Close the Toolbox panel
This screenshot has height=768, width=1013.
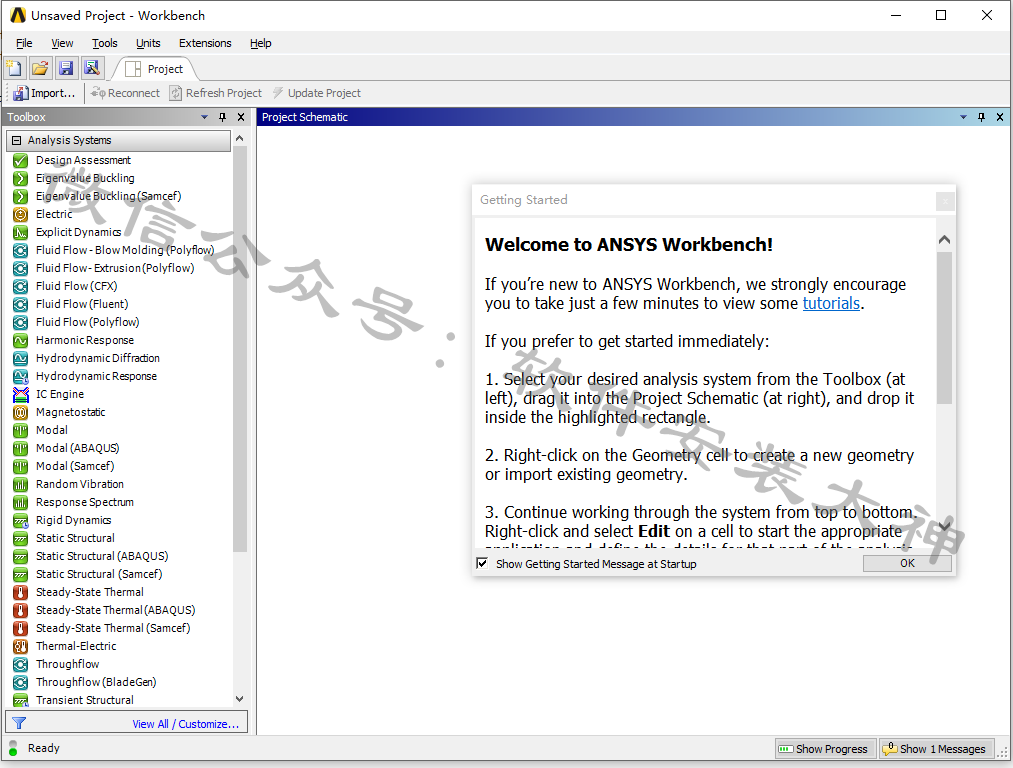(241, 117)
